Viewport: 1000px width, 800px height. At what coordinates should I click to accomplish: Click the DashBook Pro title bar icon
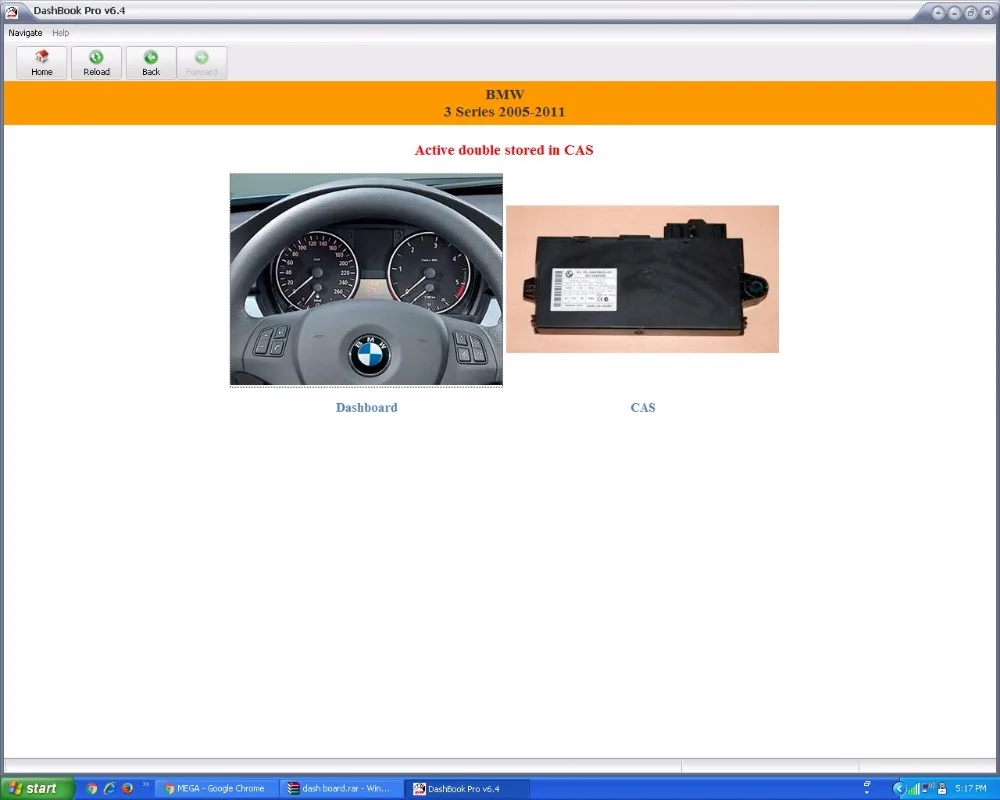[x=12, y=11]
